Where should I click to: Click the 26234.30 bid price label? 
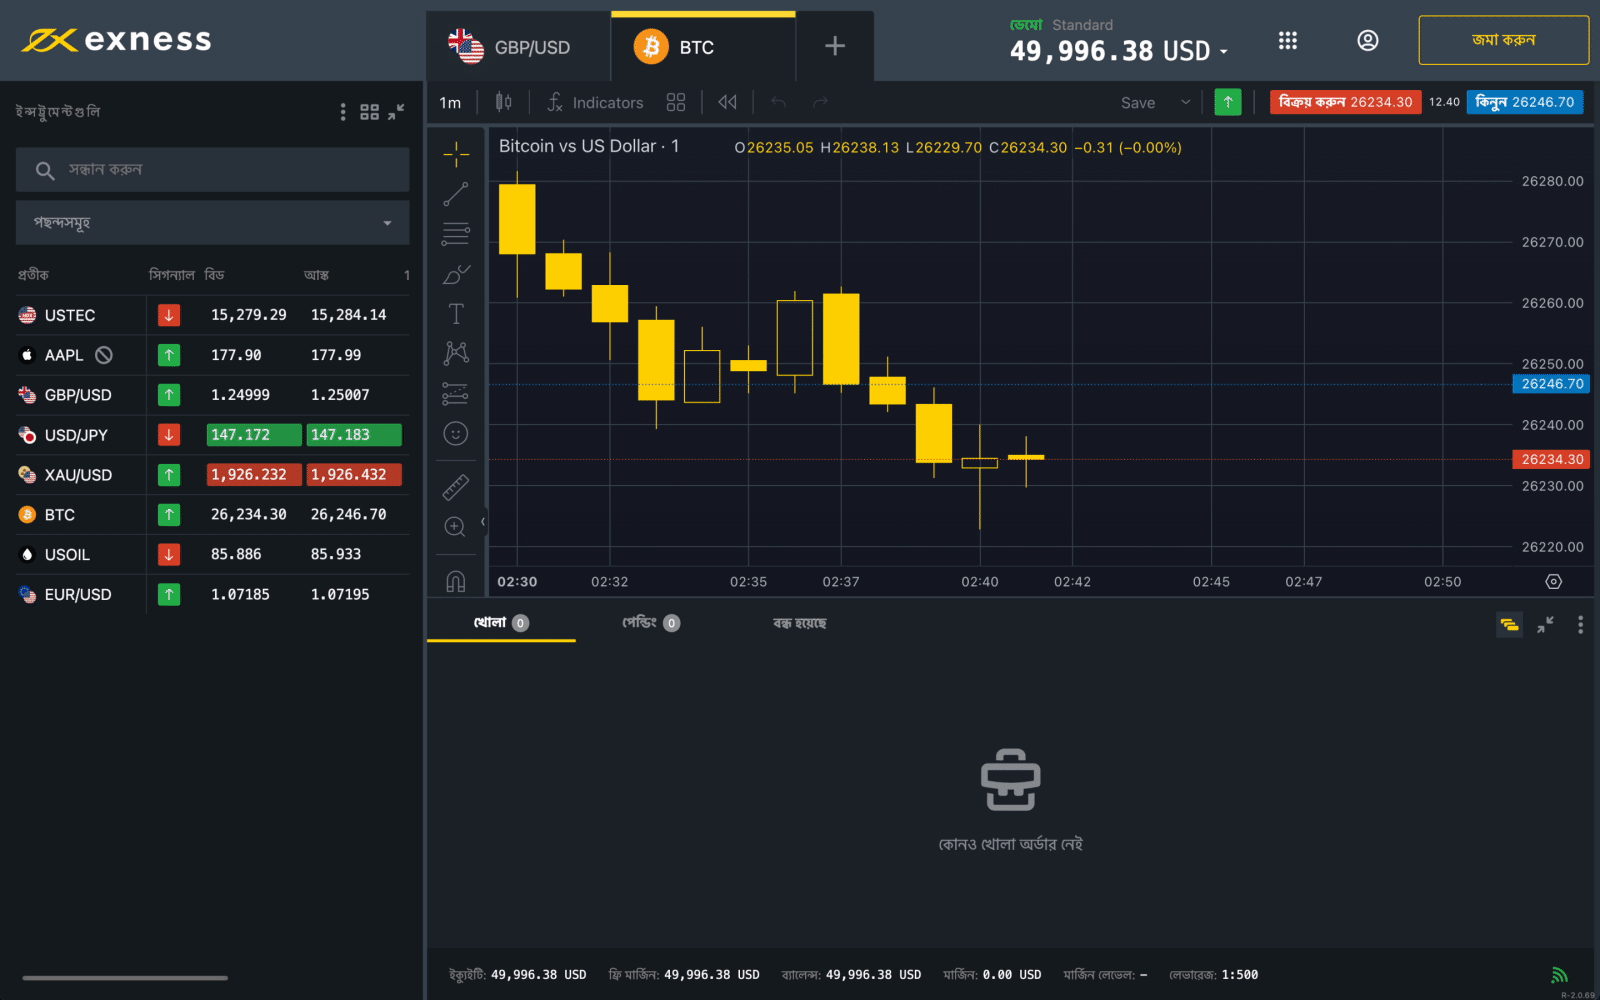1551,459
